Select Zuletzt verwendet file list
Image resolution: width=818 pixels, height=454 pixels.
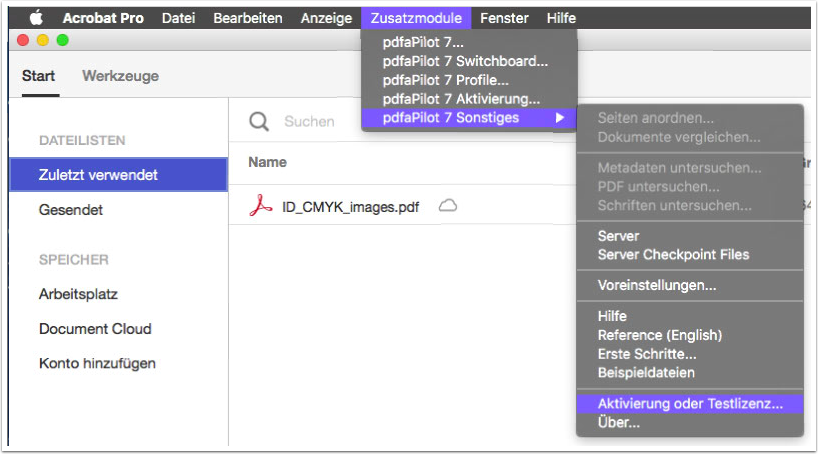tap(118, 175)
